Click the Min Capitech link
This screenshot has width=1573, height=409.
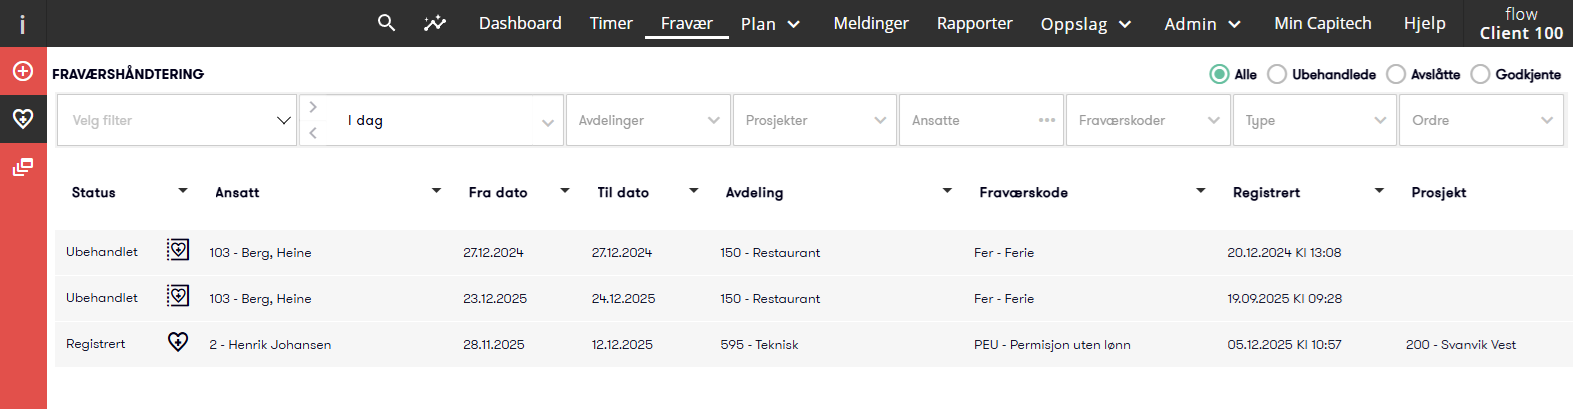tap(1322, 23)
